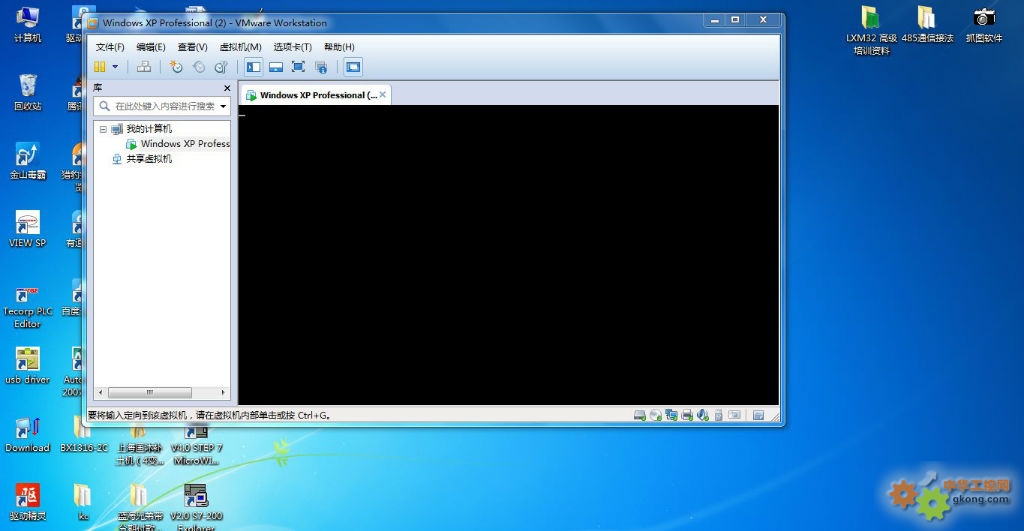Select Tecorp PLC Editor desktop shortcut

pyautogui.click(x=27, y=307)
